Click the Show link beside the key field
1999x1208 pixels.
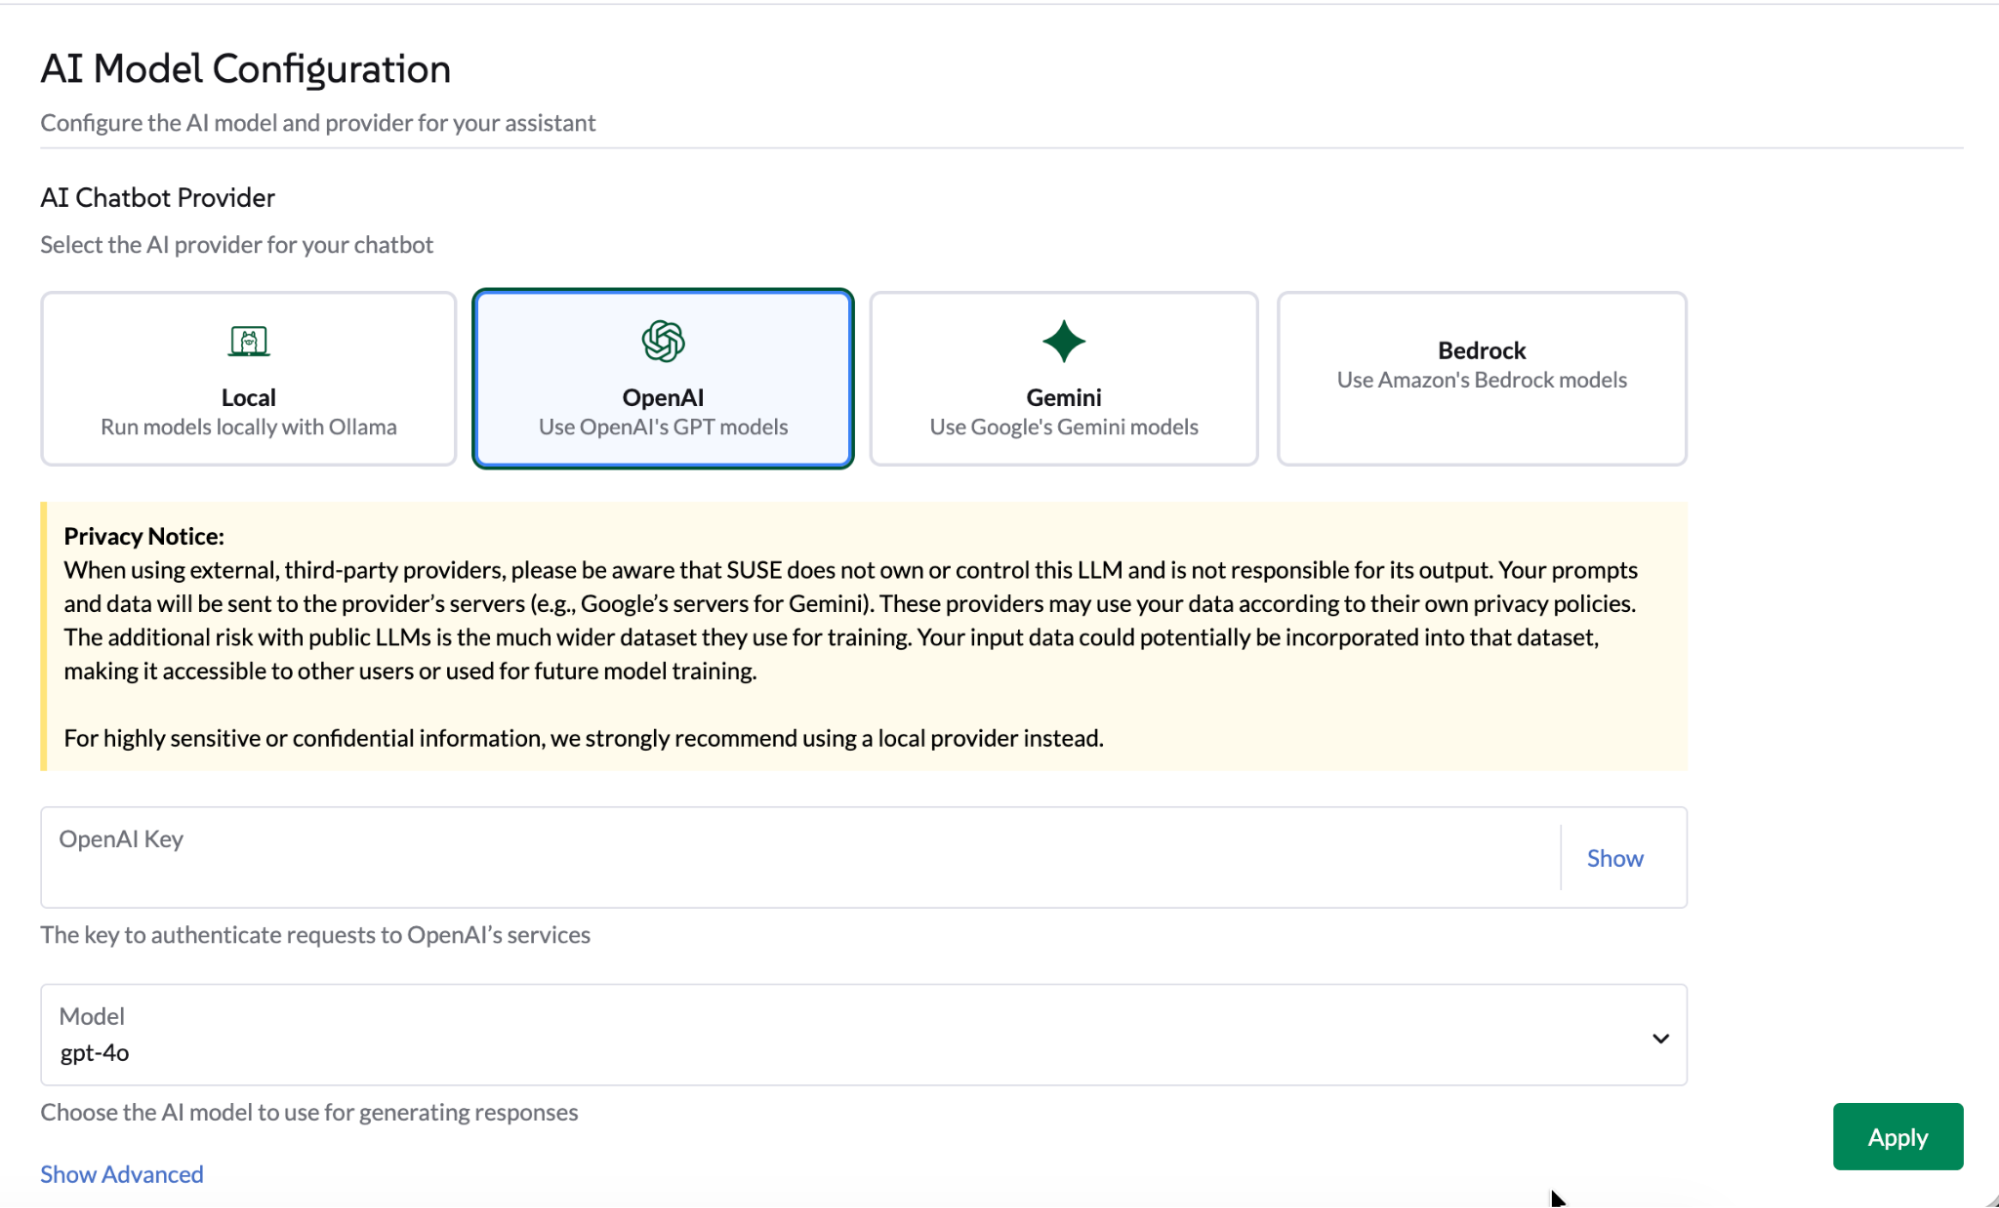[x=1613, y=857]
